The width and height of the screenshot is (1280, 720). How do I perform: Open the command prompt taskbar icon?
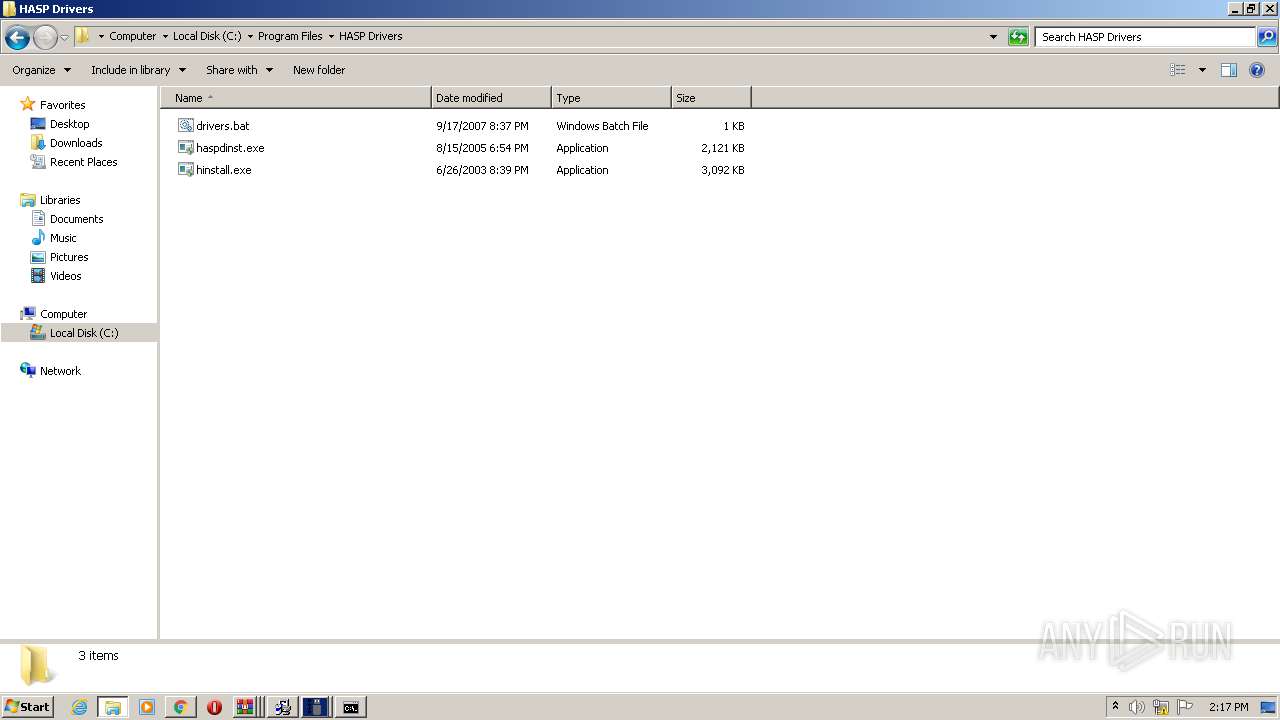[x=351, y=707]
